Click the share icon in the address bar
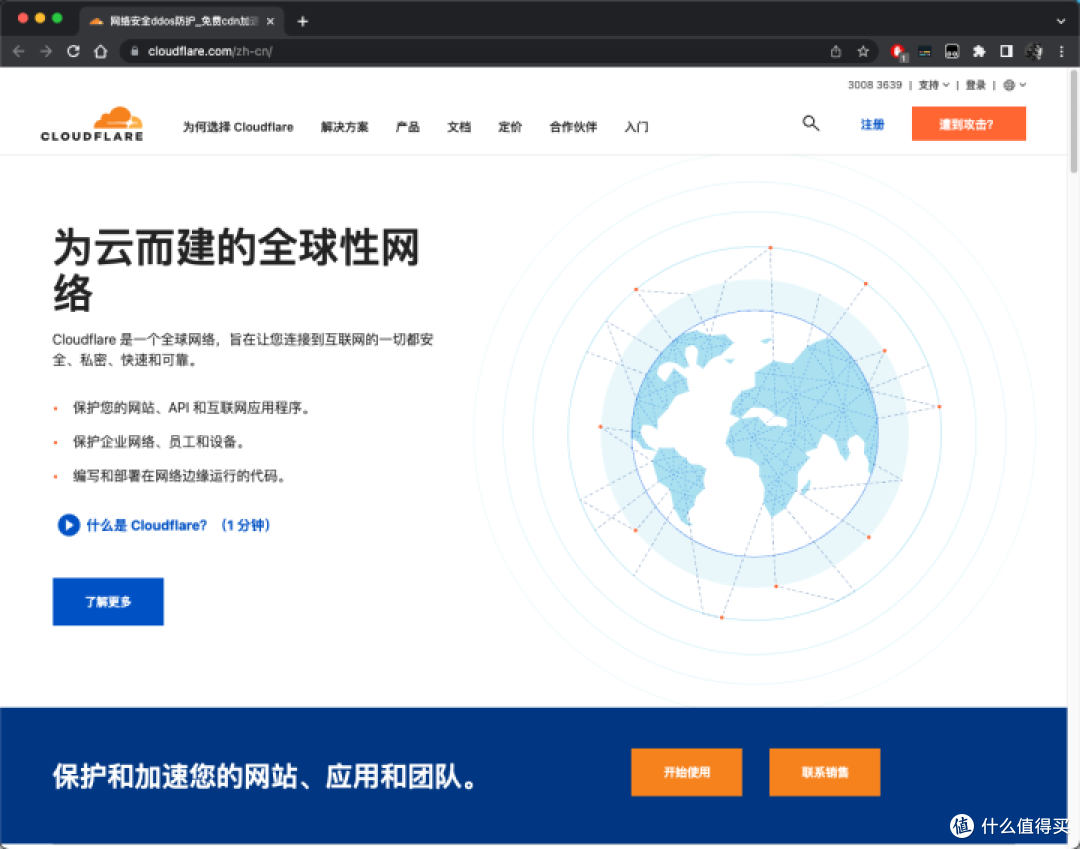This screenshot has width=1080, height=849. pos(836,51)
